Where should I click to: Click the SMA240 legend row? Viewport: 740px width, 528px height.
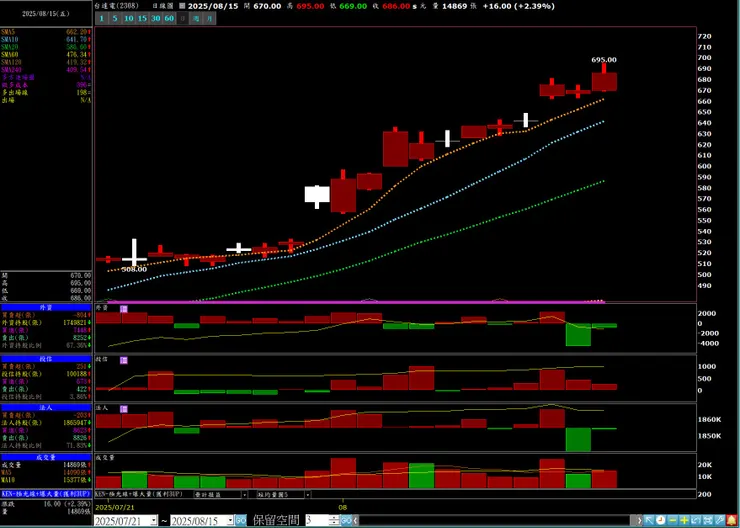(x=46, y=69)
